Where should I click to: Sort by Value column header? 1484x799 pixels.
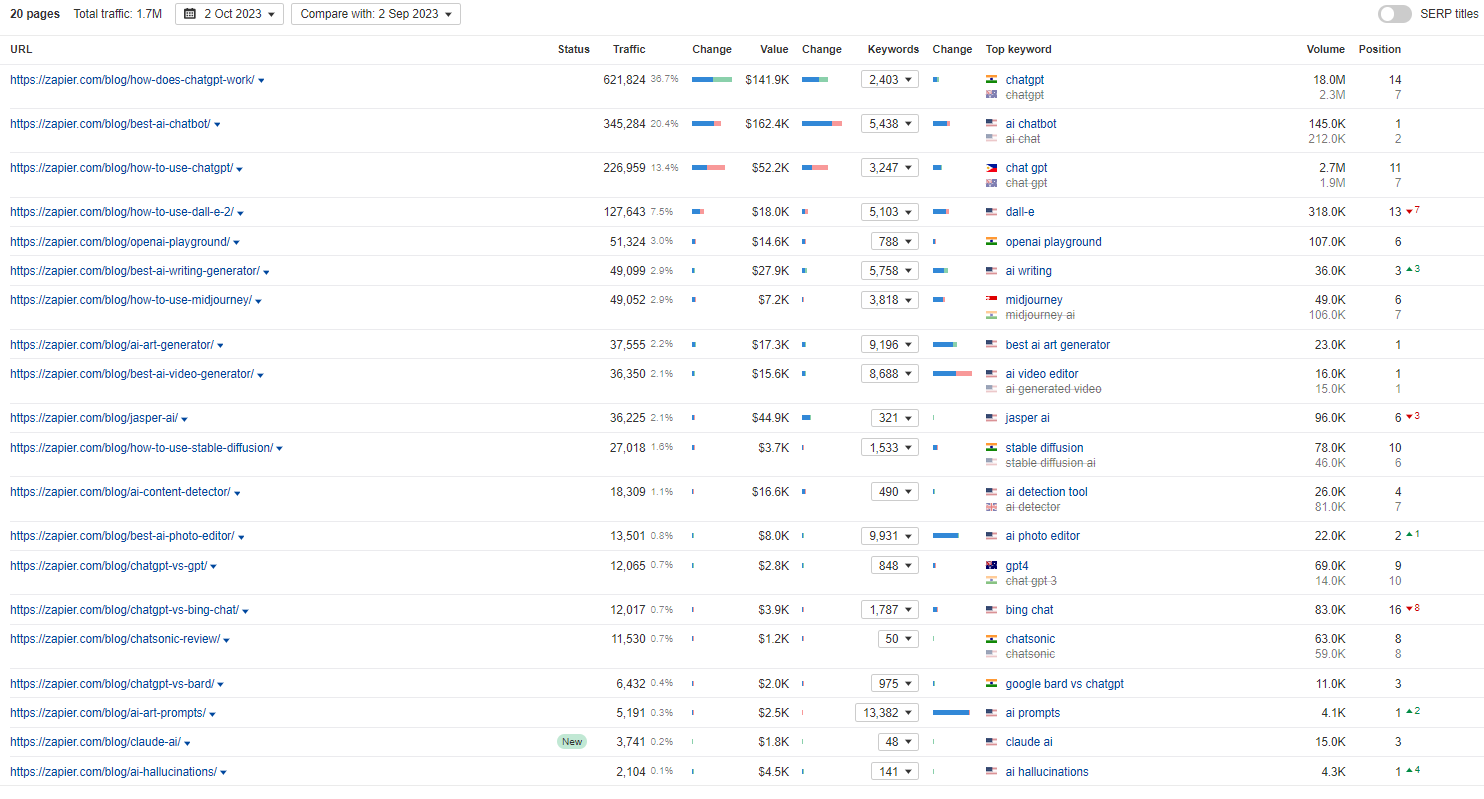tap(774, 49)
